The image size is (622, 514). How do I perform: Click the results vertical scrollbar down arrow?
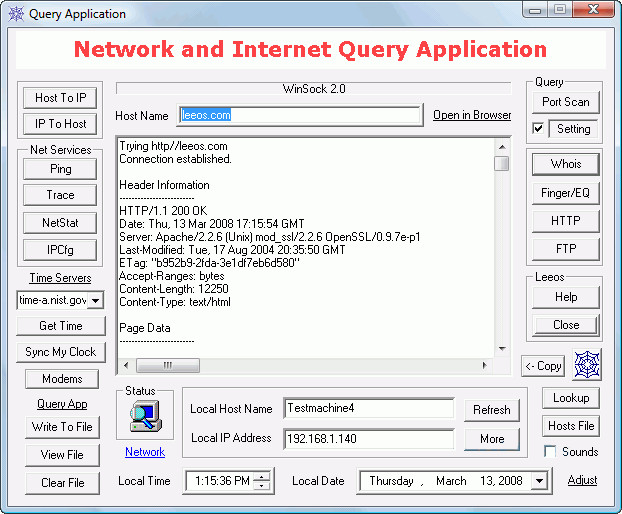[502, 349]
